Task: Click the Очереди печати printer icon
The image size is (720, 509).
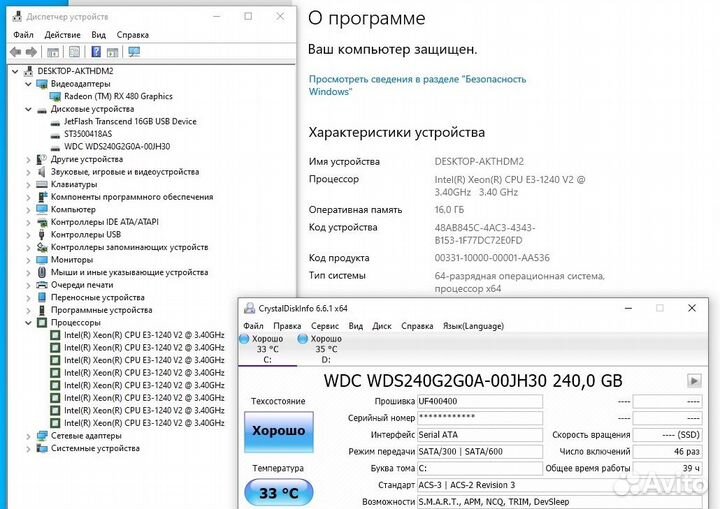Action: click(42, 285)
